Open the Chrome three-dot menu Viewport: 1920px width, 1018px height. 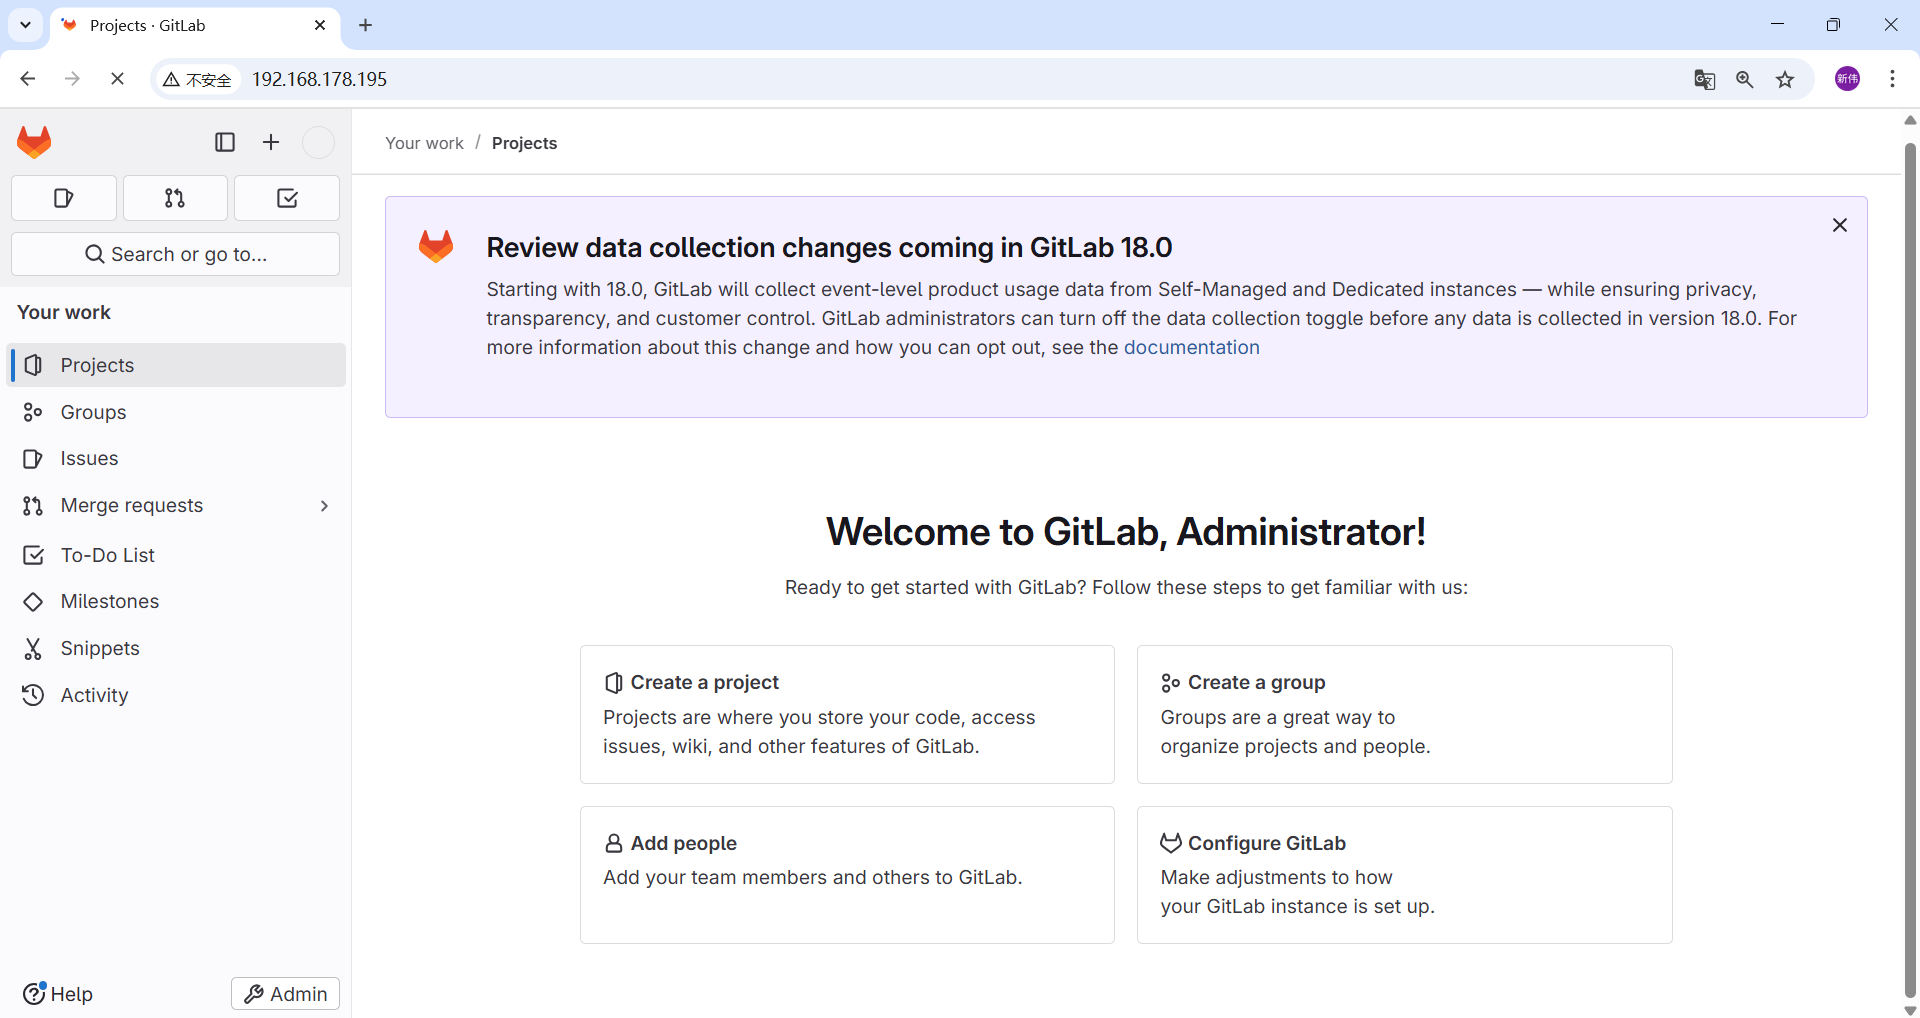click(1893, 79)
